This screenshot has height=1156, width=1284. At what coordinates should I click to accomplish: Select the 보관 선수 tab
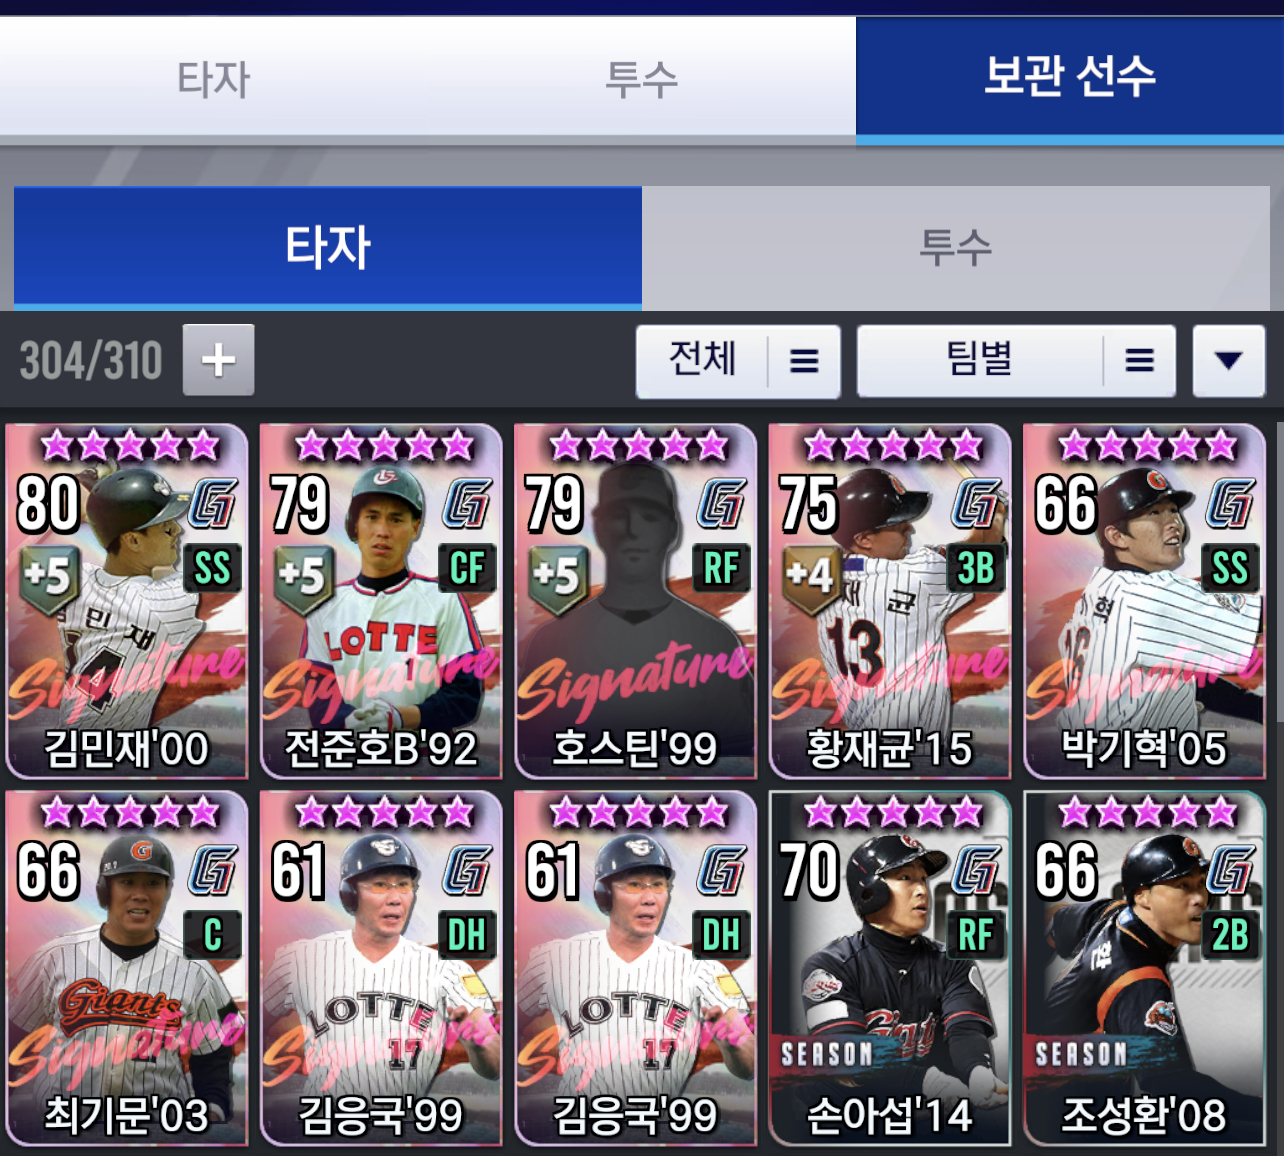pyautogui.click(x=1070, y=78)
